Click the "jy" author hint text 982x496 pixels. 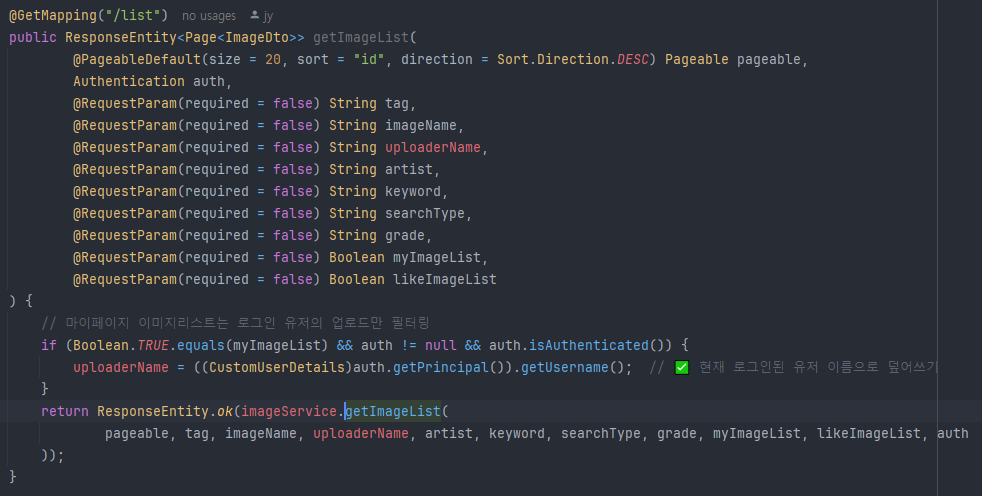[x=268, y=16]
